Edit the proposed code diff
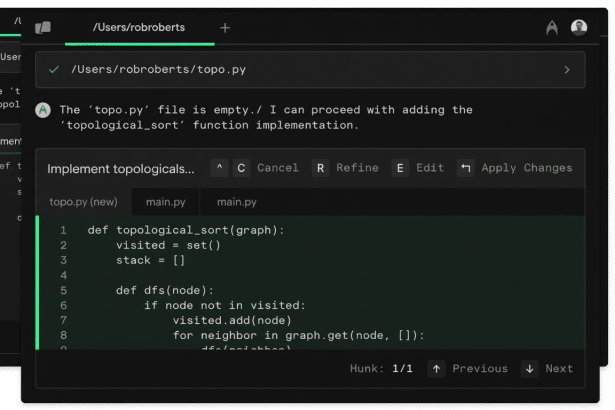The image size is (615, 410). point(430,168)
